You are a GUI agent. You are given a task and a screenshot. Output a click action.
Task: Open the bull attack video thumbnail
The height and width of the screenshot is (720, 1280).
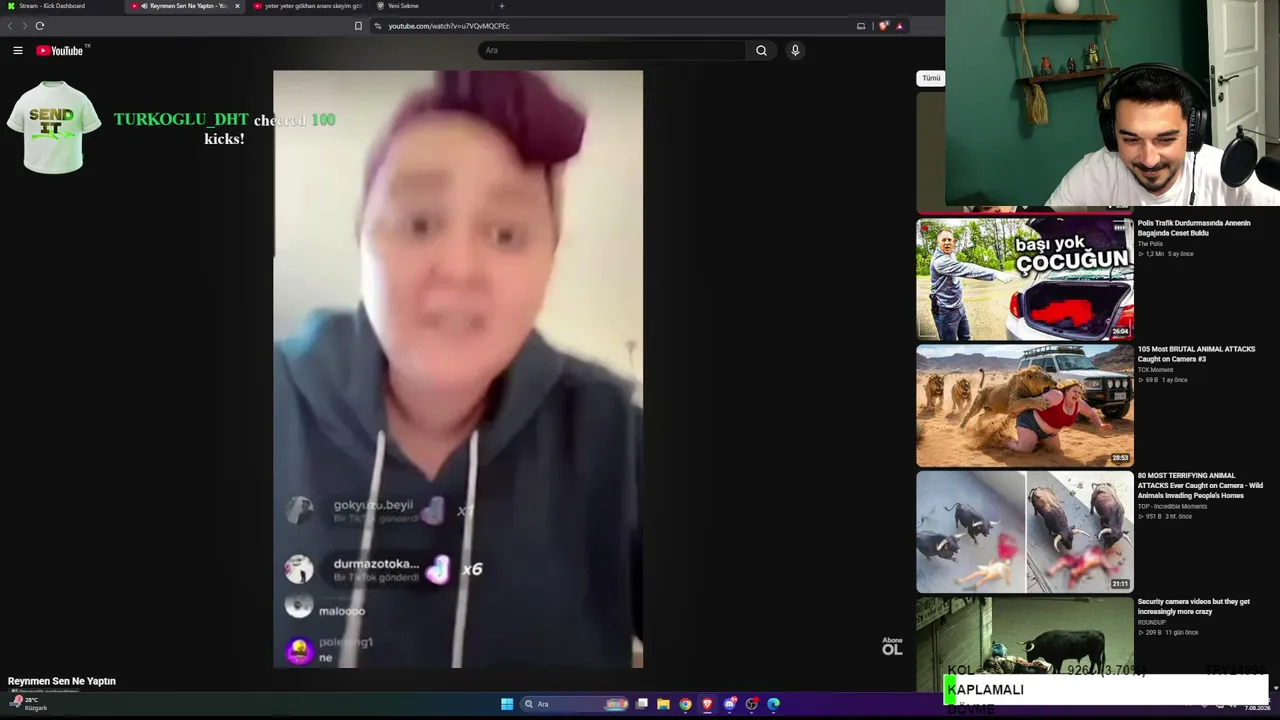tap(1025, 531)
